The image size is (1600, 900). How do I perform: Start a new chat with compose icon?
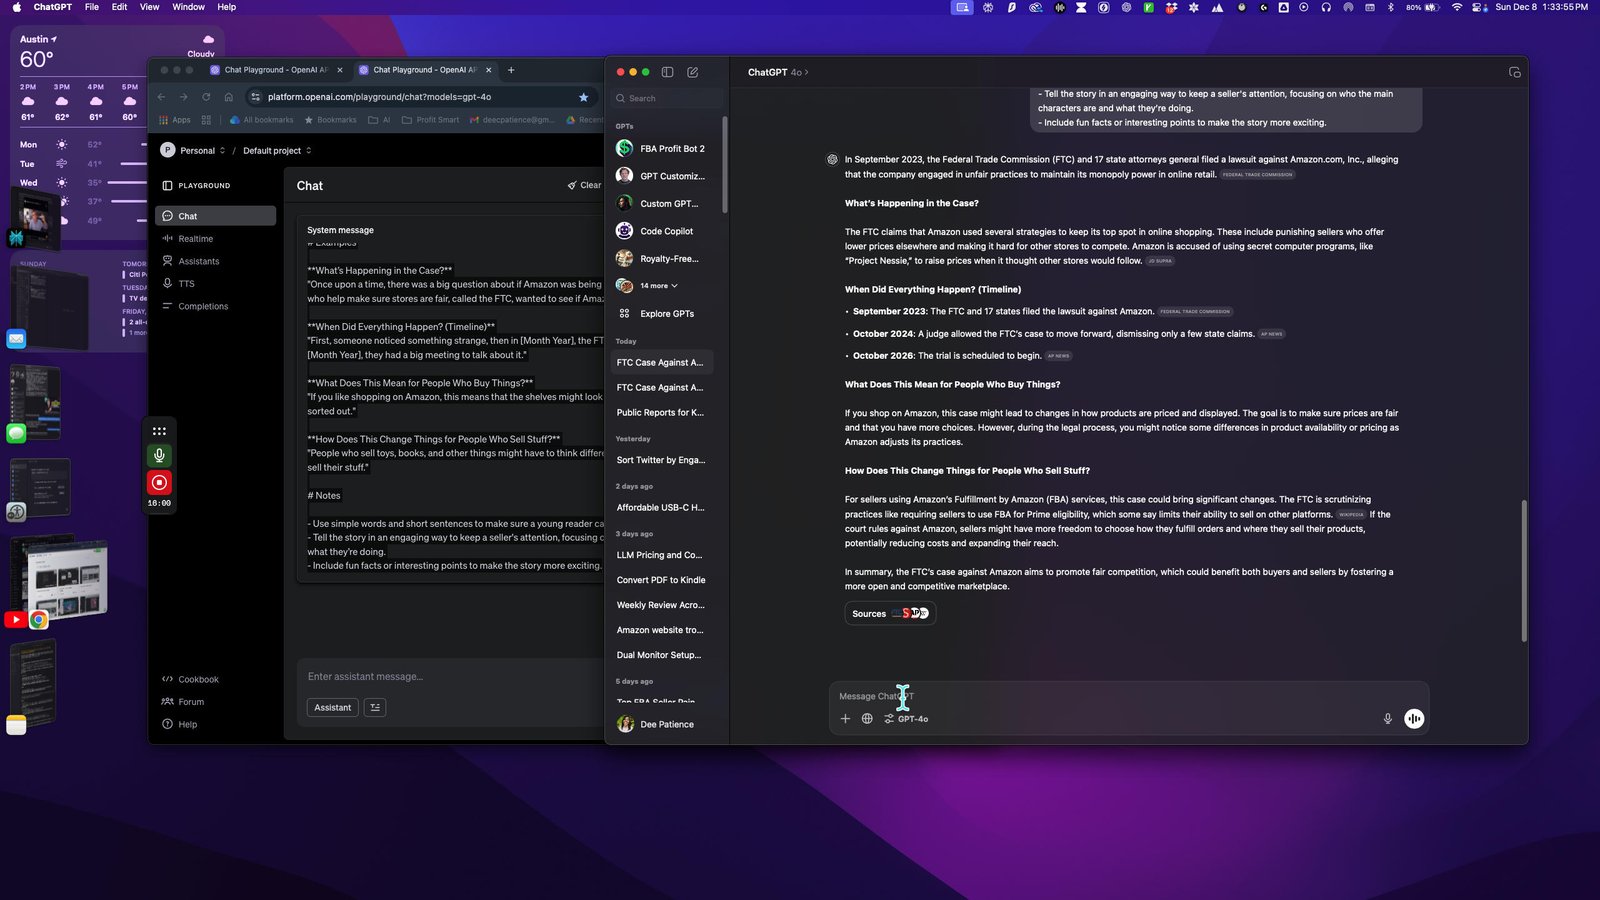pos(693,72)
